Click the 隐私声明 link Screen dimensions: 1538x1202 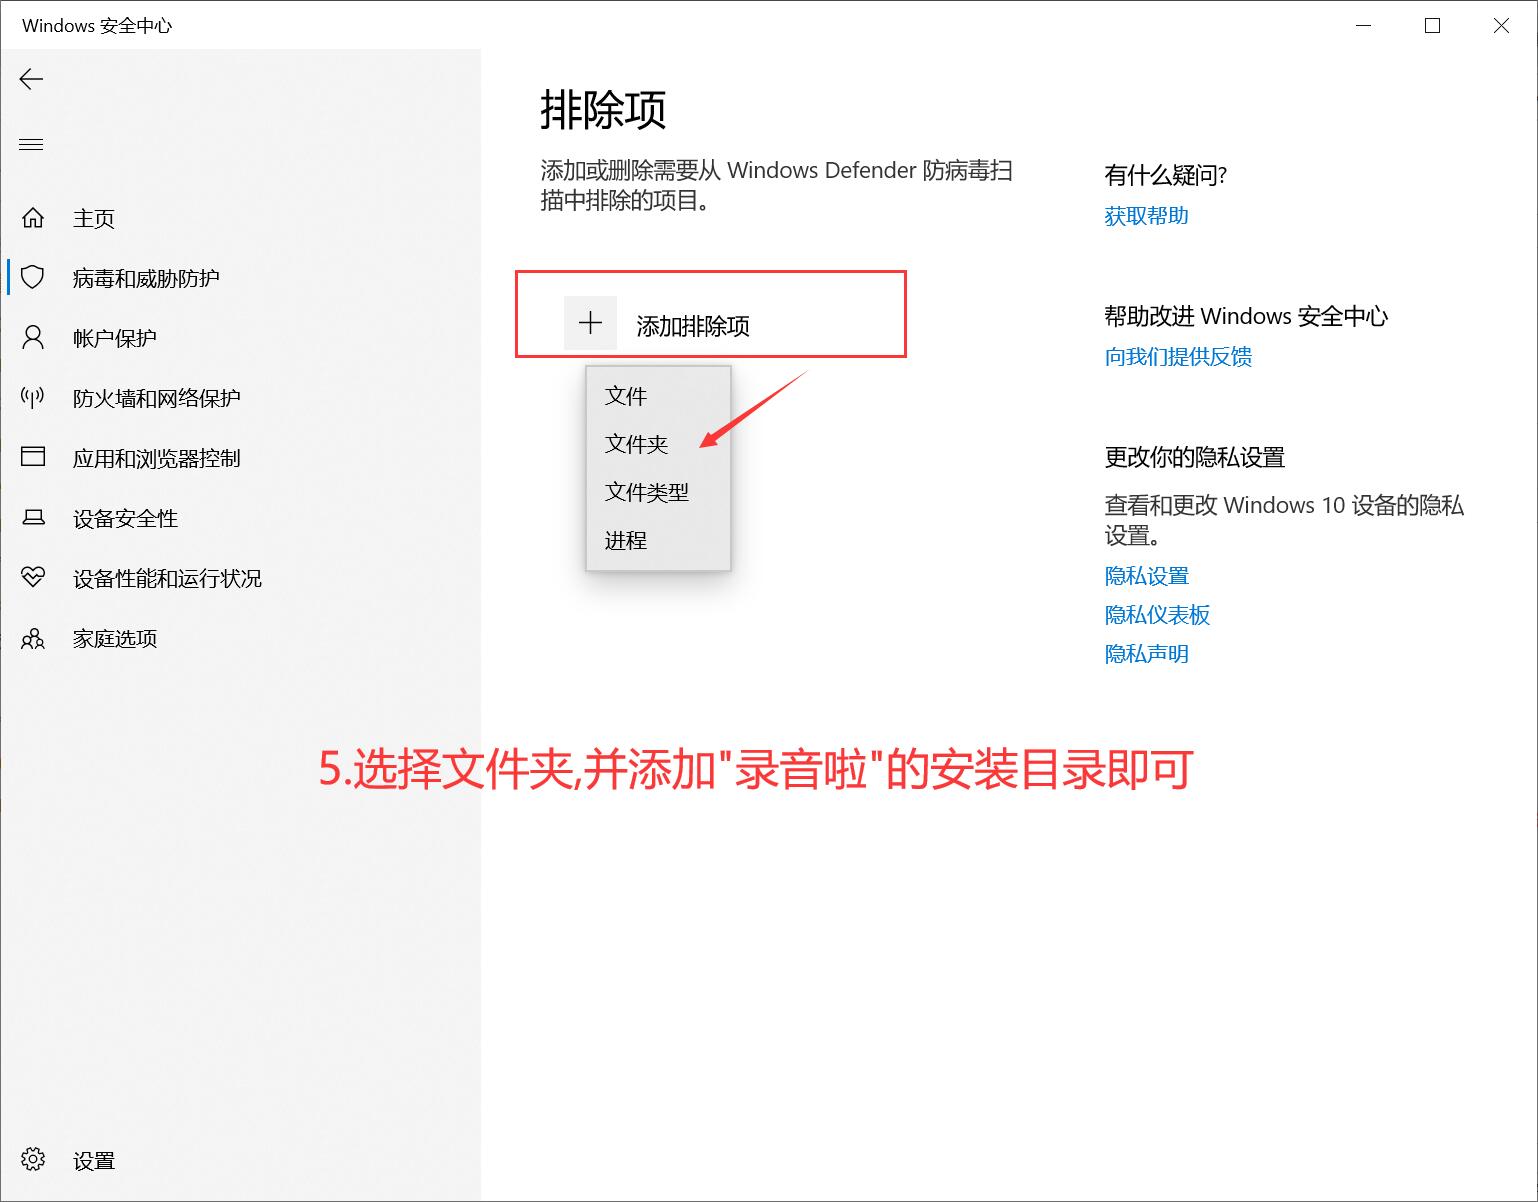[1146, 654]
